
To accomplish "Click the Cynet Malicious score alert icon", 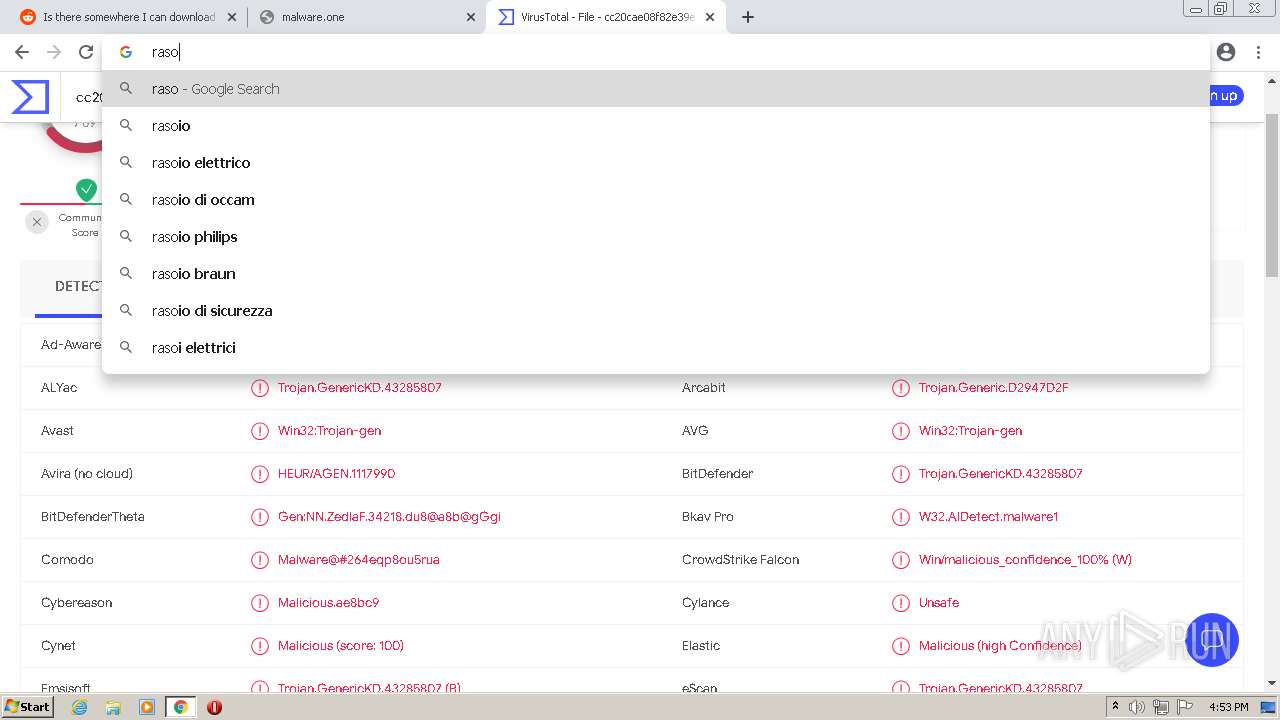I will 260,646.
